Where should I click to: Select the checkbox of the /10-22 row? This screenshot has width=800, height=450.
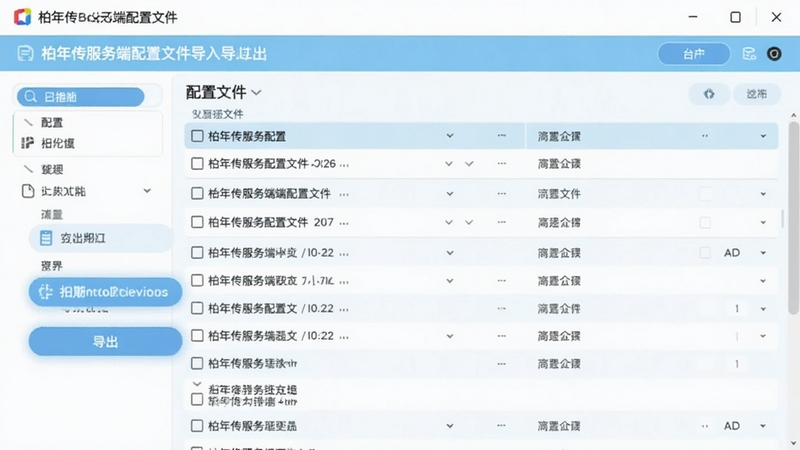point(197,253)
